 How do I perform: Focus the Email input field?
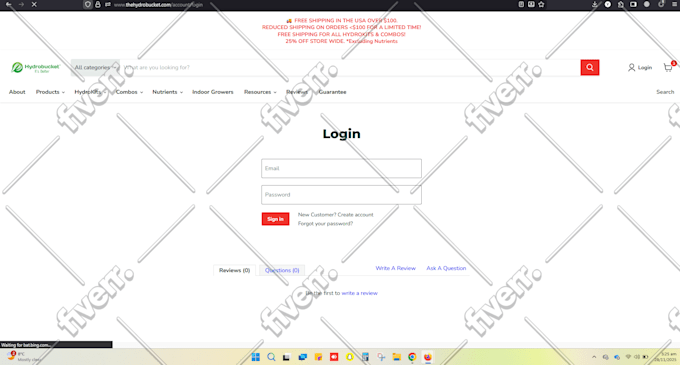click(x=341, y=168)
